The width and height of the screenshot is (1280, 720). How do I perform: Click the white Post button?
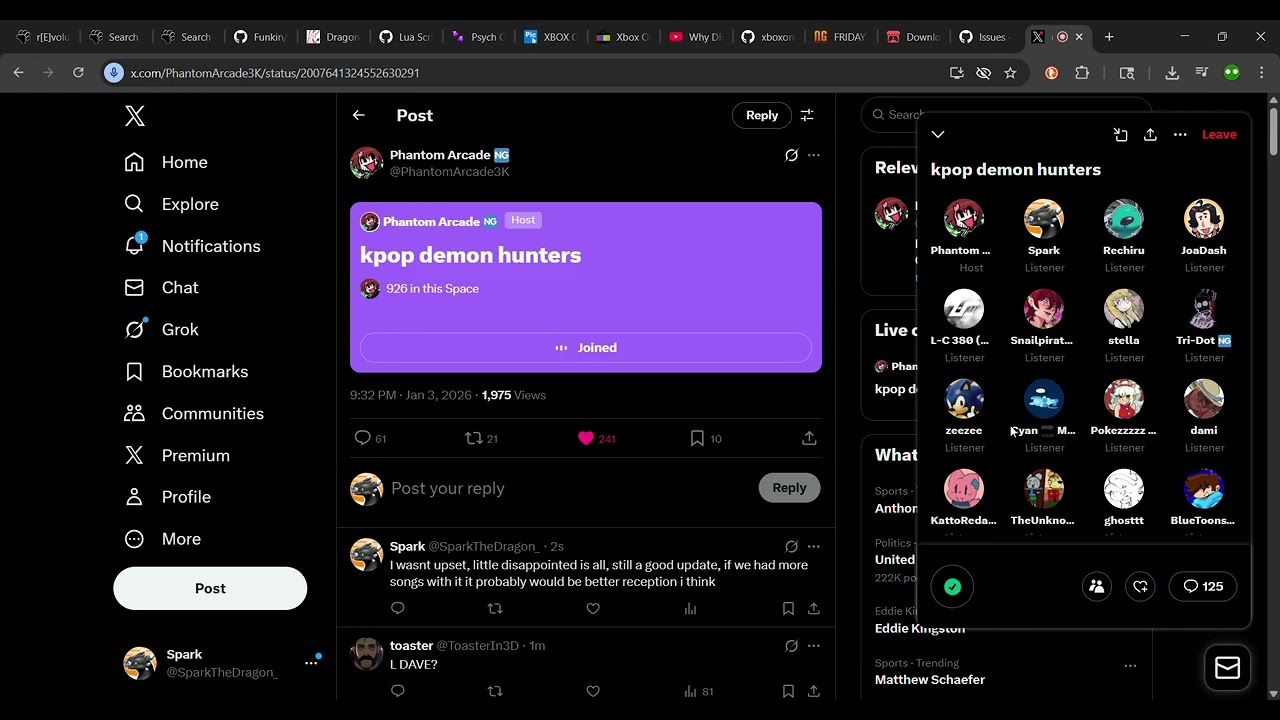210,589
